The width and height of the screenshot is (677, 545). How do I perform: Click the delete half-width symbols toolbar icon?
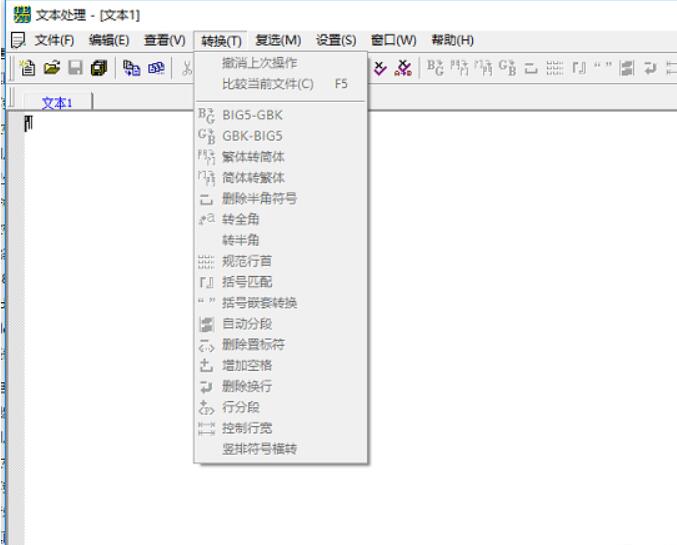[x=531, y=68]
